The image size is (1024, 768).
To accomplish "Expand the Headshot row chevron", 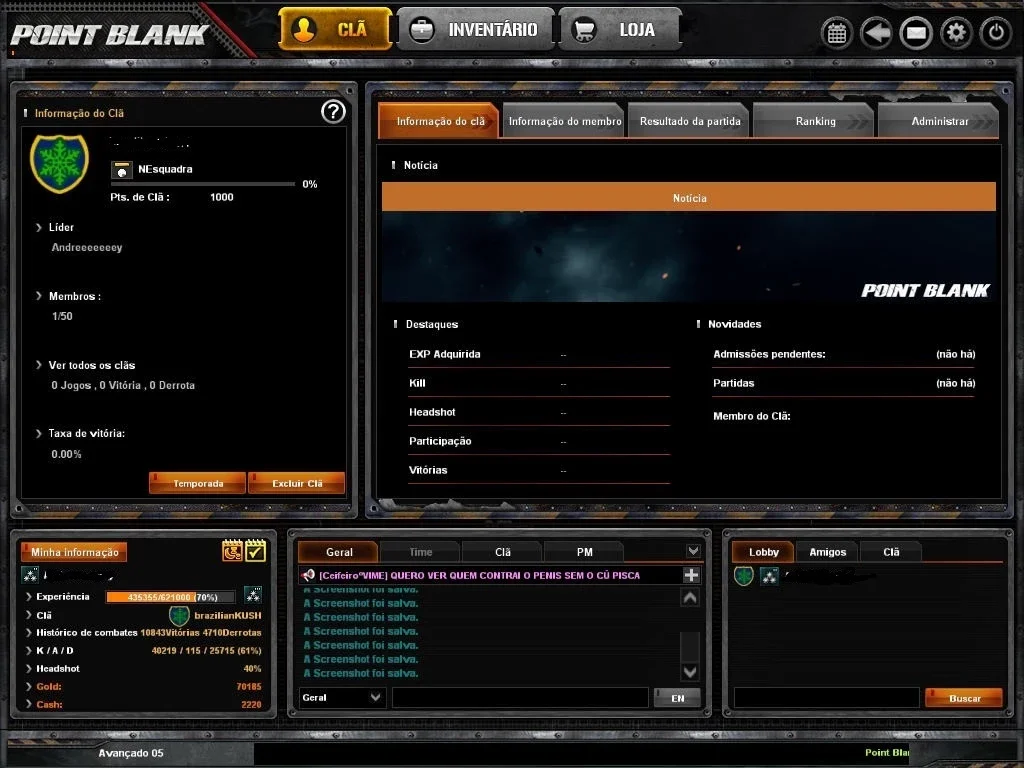I will 29,668.
